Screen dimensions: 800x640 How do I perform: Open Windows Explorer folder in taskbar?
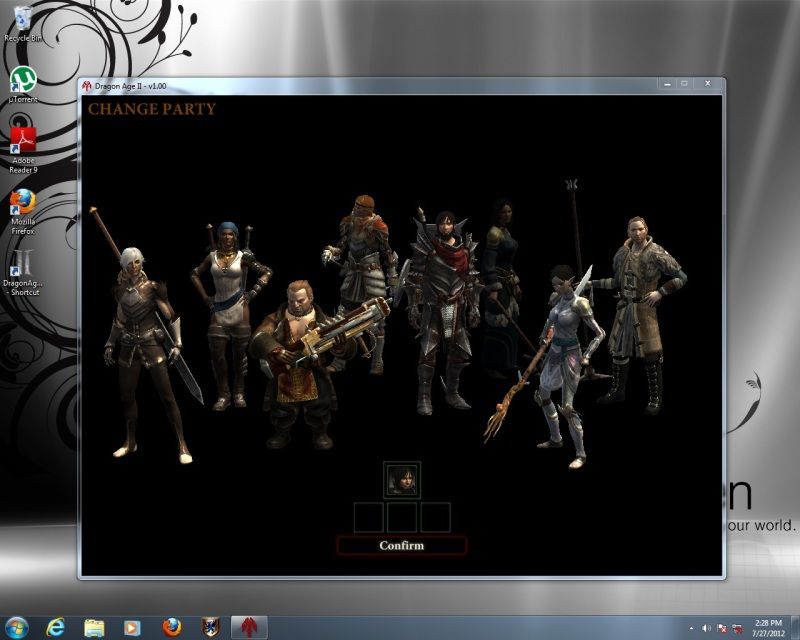click(95, 627)
